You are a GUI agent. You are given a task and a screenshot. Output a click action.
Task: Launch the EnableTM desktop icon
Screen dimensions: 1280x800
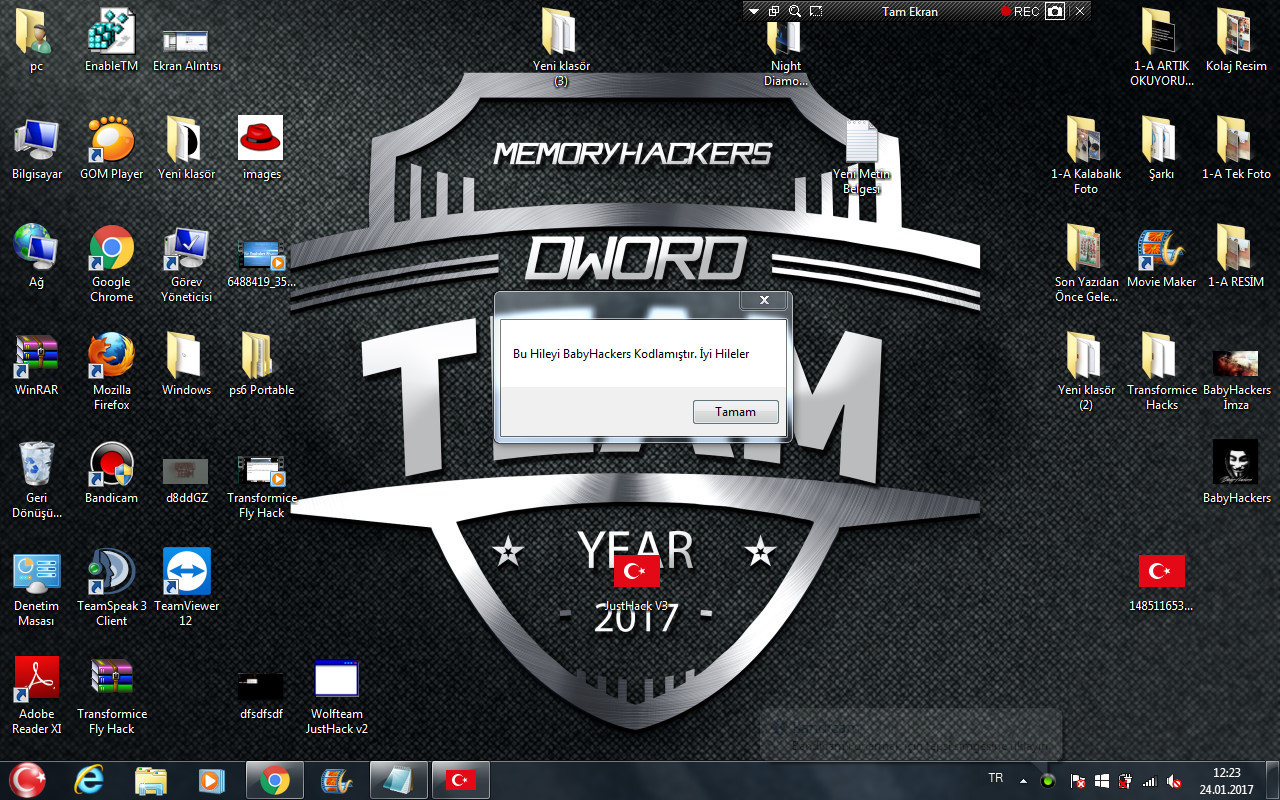(x=112, y=40)
